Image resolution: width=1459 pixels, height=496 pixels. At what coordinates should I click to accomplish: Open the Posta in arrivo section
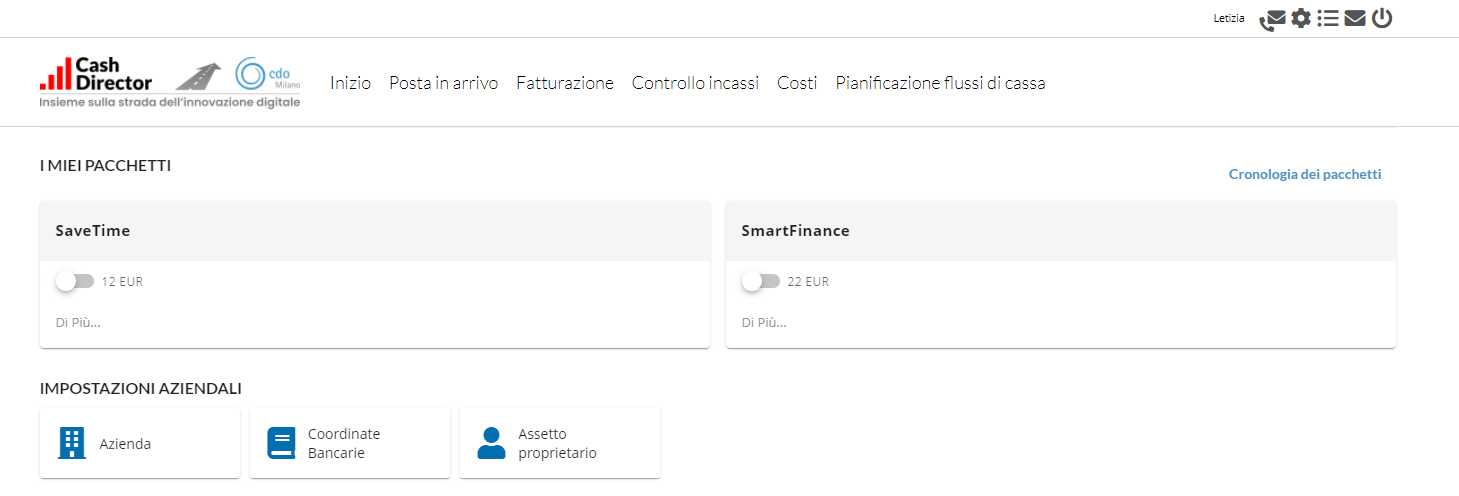coord(443,83)
